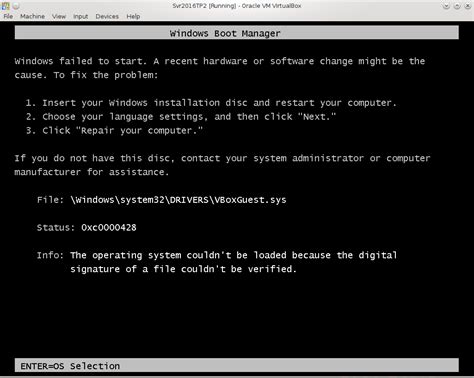Viewport: 474px width, 378px height.
Task: Open the View menu
Action: [59, 16]
